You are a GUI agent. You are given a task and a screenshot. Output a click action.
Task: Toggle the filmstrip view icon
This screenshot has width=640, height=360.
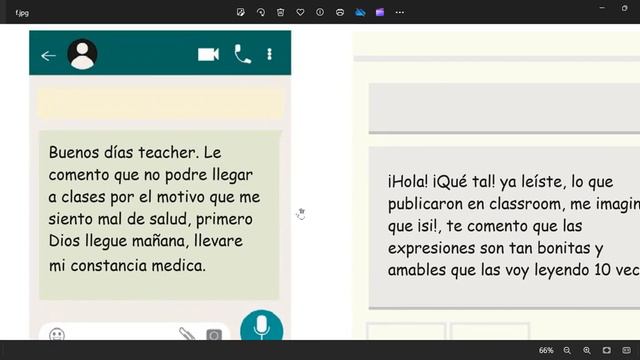627,350
